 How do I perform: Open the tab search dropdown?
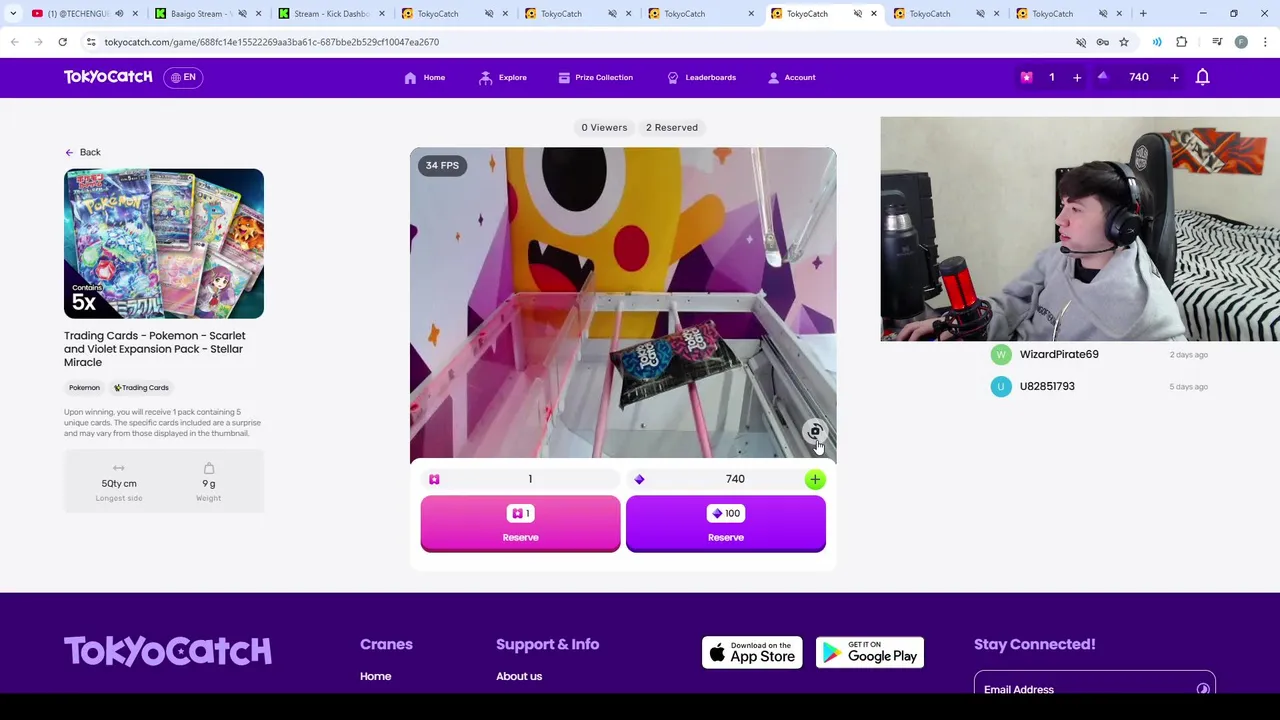(x=13, y=13)
